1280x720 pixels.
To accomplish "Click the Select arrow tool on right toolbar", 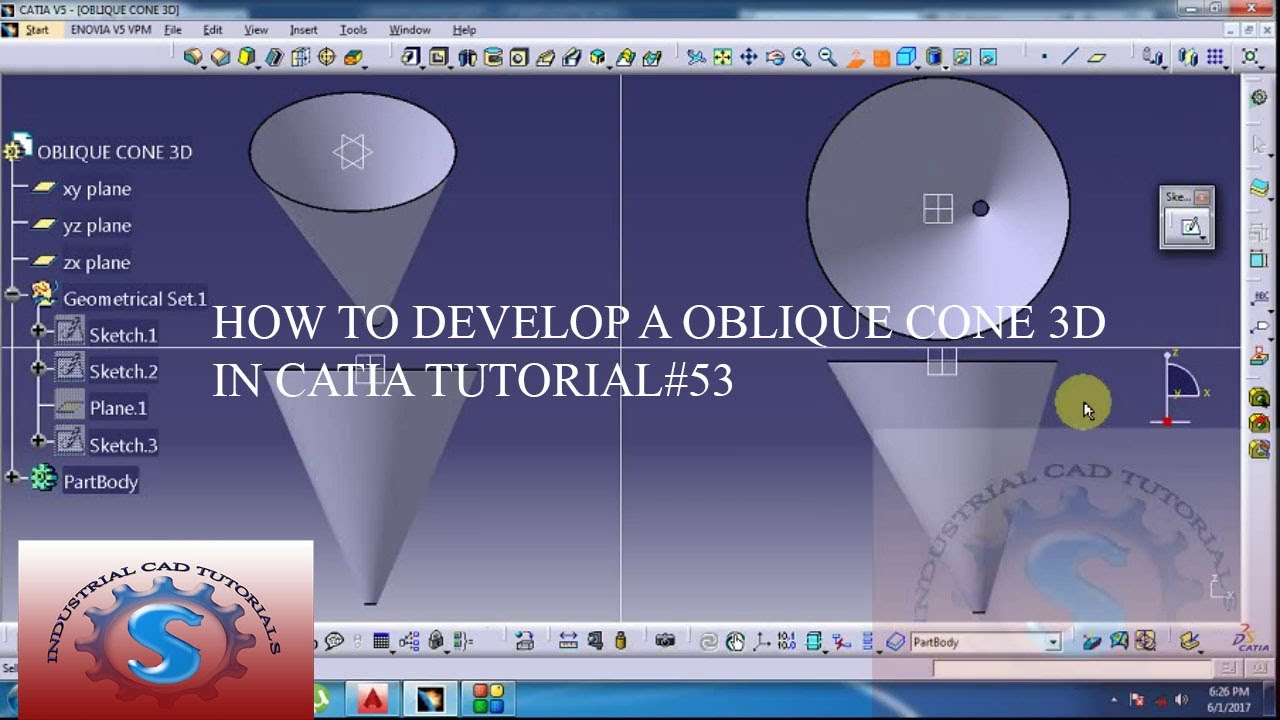I will [1259, 145].
